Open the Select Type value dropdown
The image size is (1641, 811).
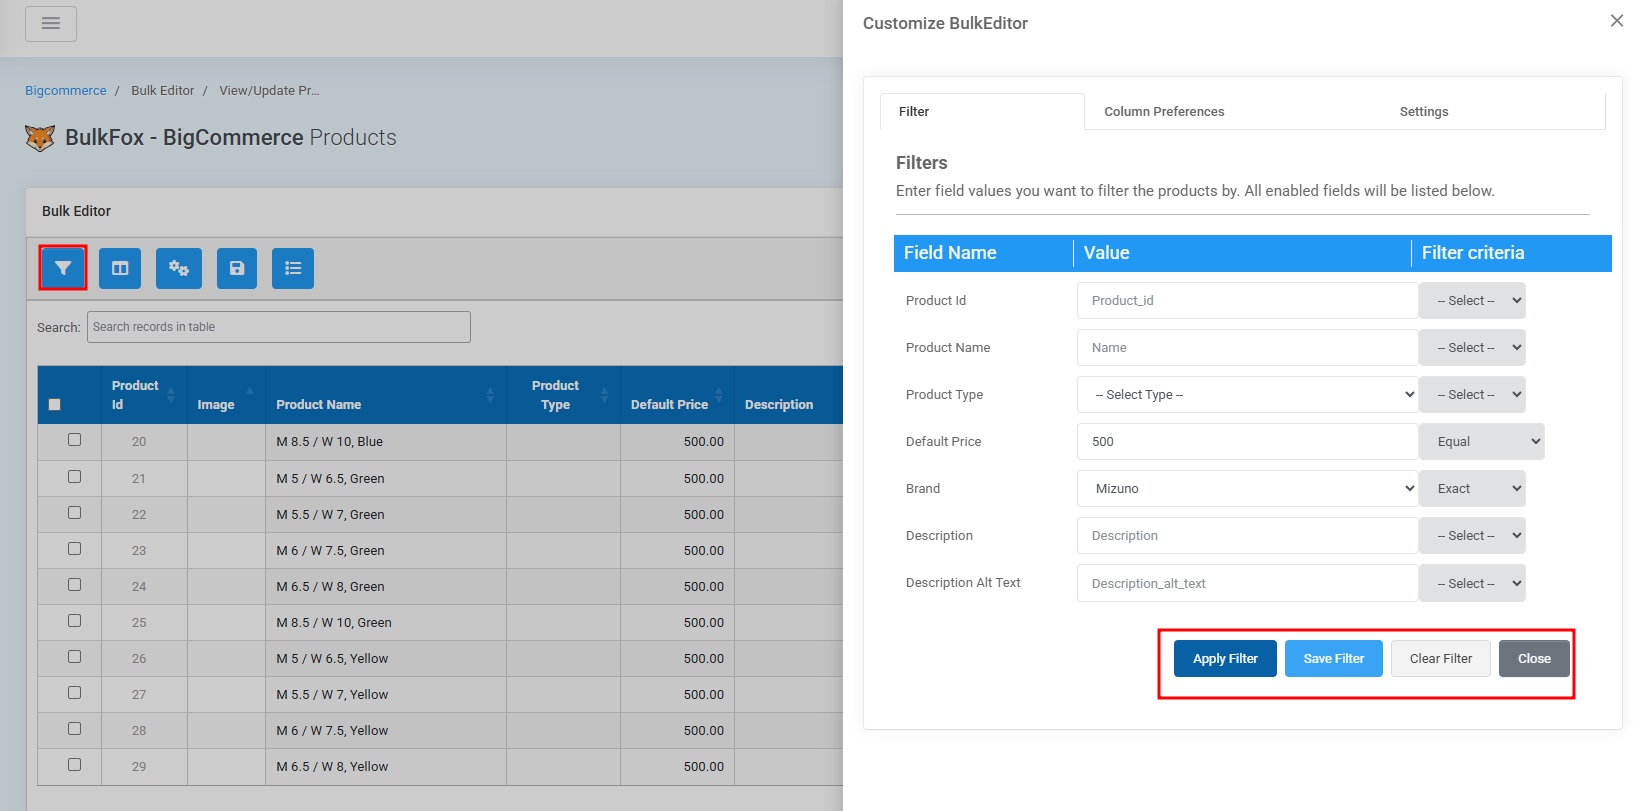[x=1248, y=395]
